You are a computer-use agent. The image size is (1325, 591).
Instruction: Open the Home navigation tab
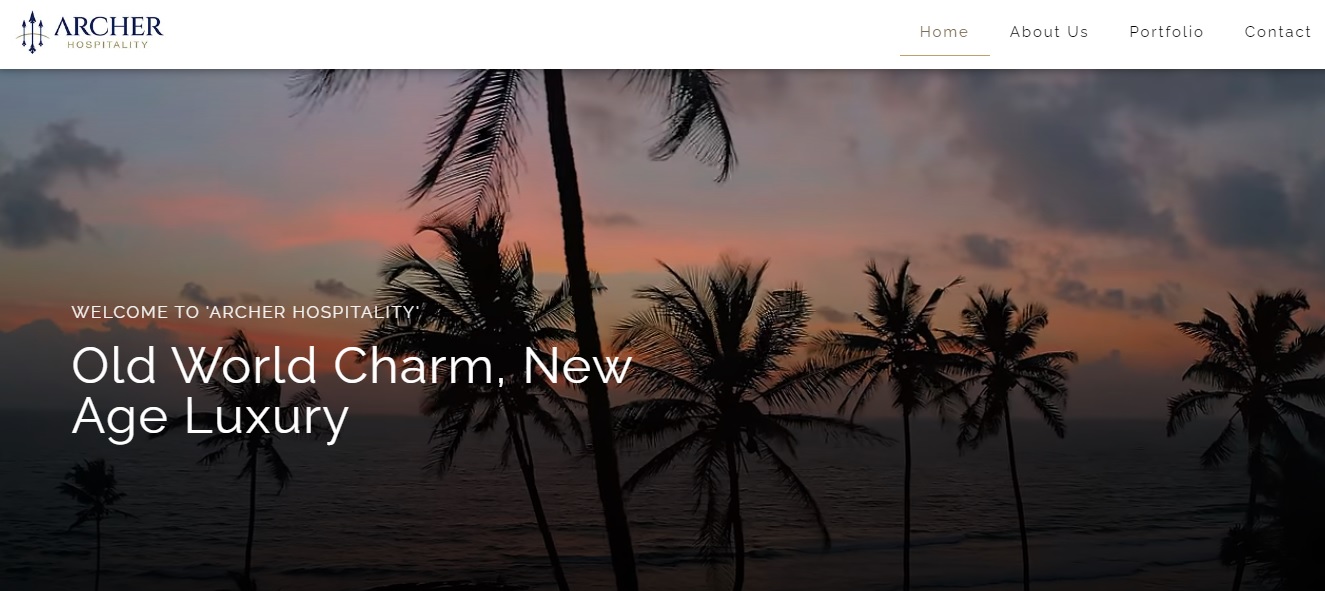944,32
